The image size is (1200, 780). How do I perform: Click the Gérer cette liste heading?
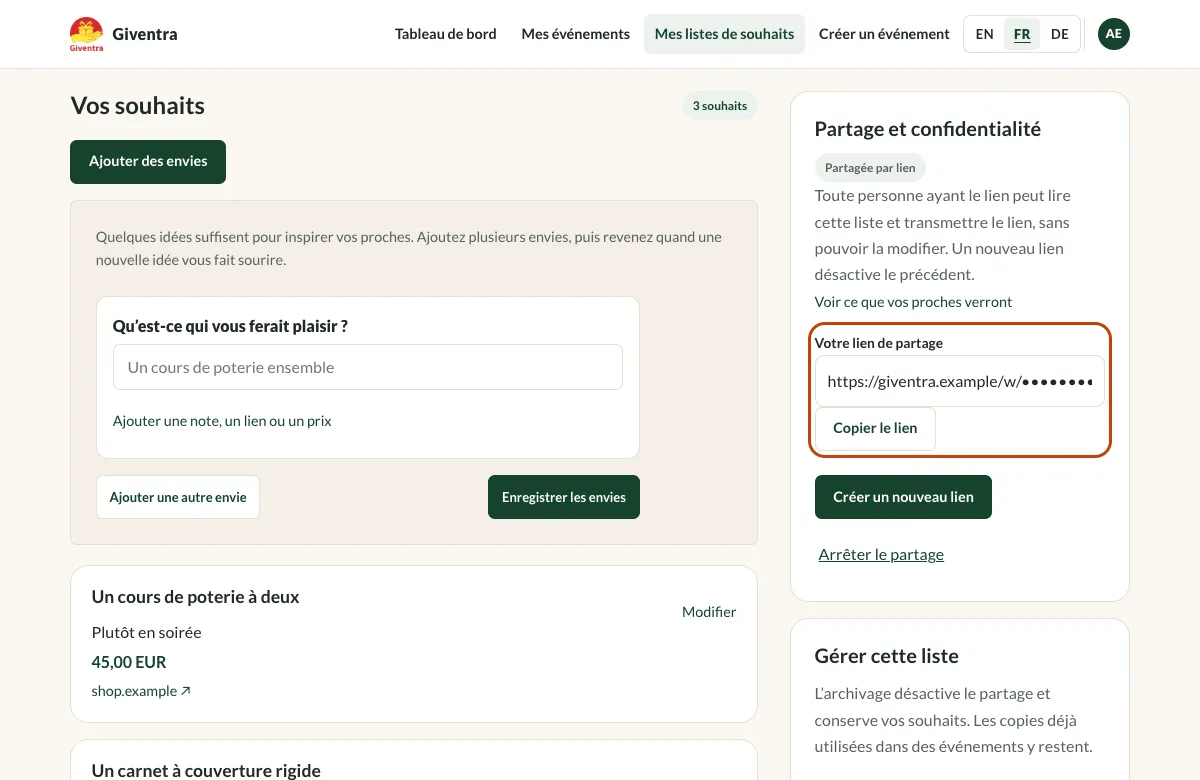coord(887,656)
